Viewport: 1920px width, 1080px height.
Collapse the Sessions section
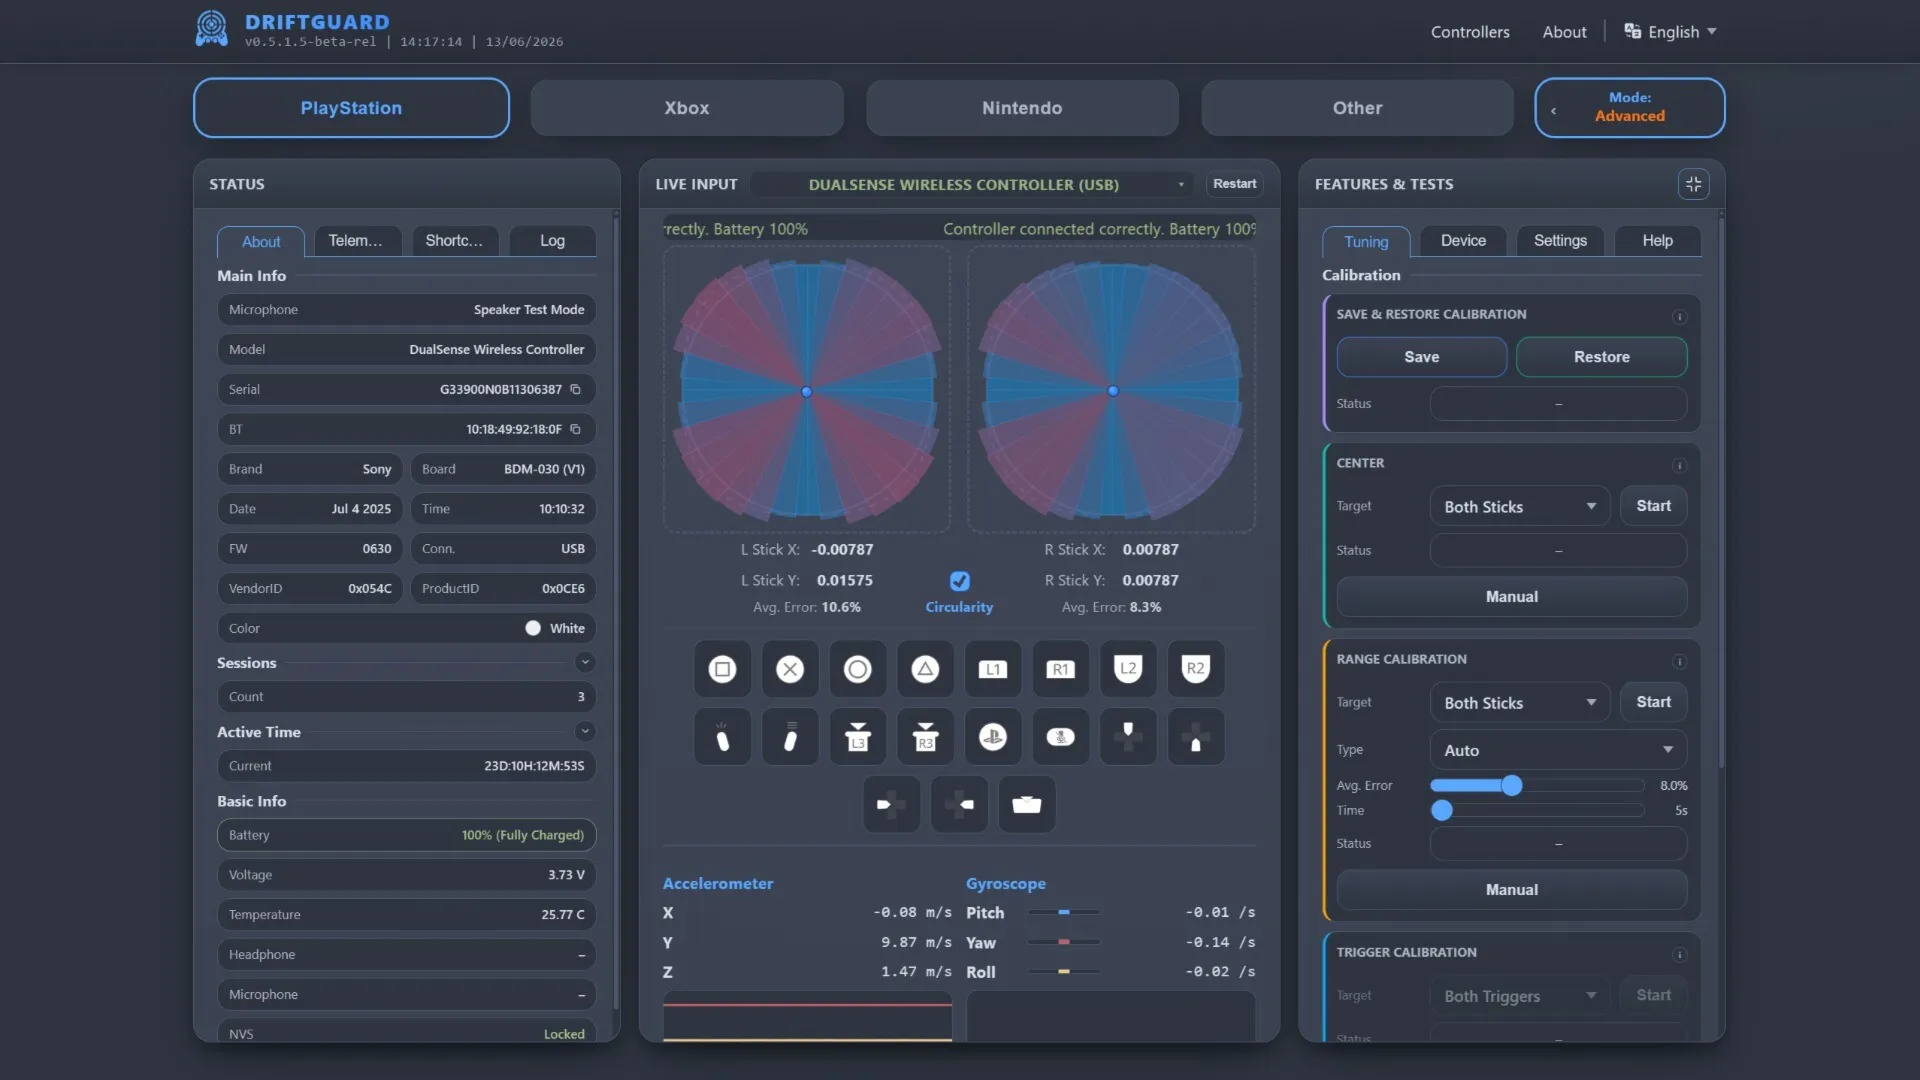[x=585, y=662]
